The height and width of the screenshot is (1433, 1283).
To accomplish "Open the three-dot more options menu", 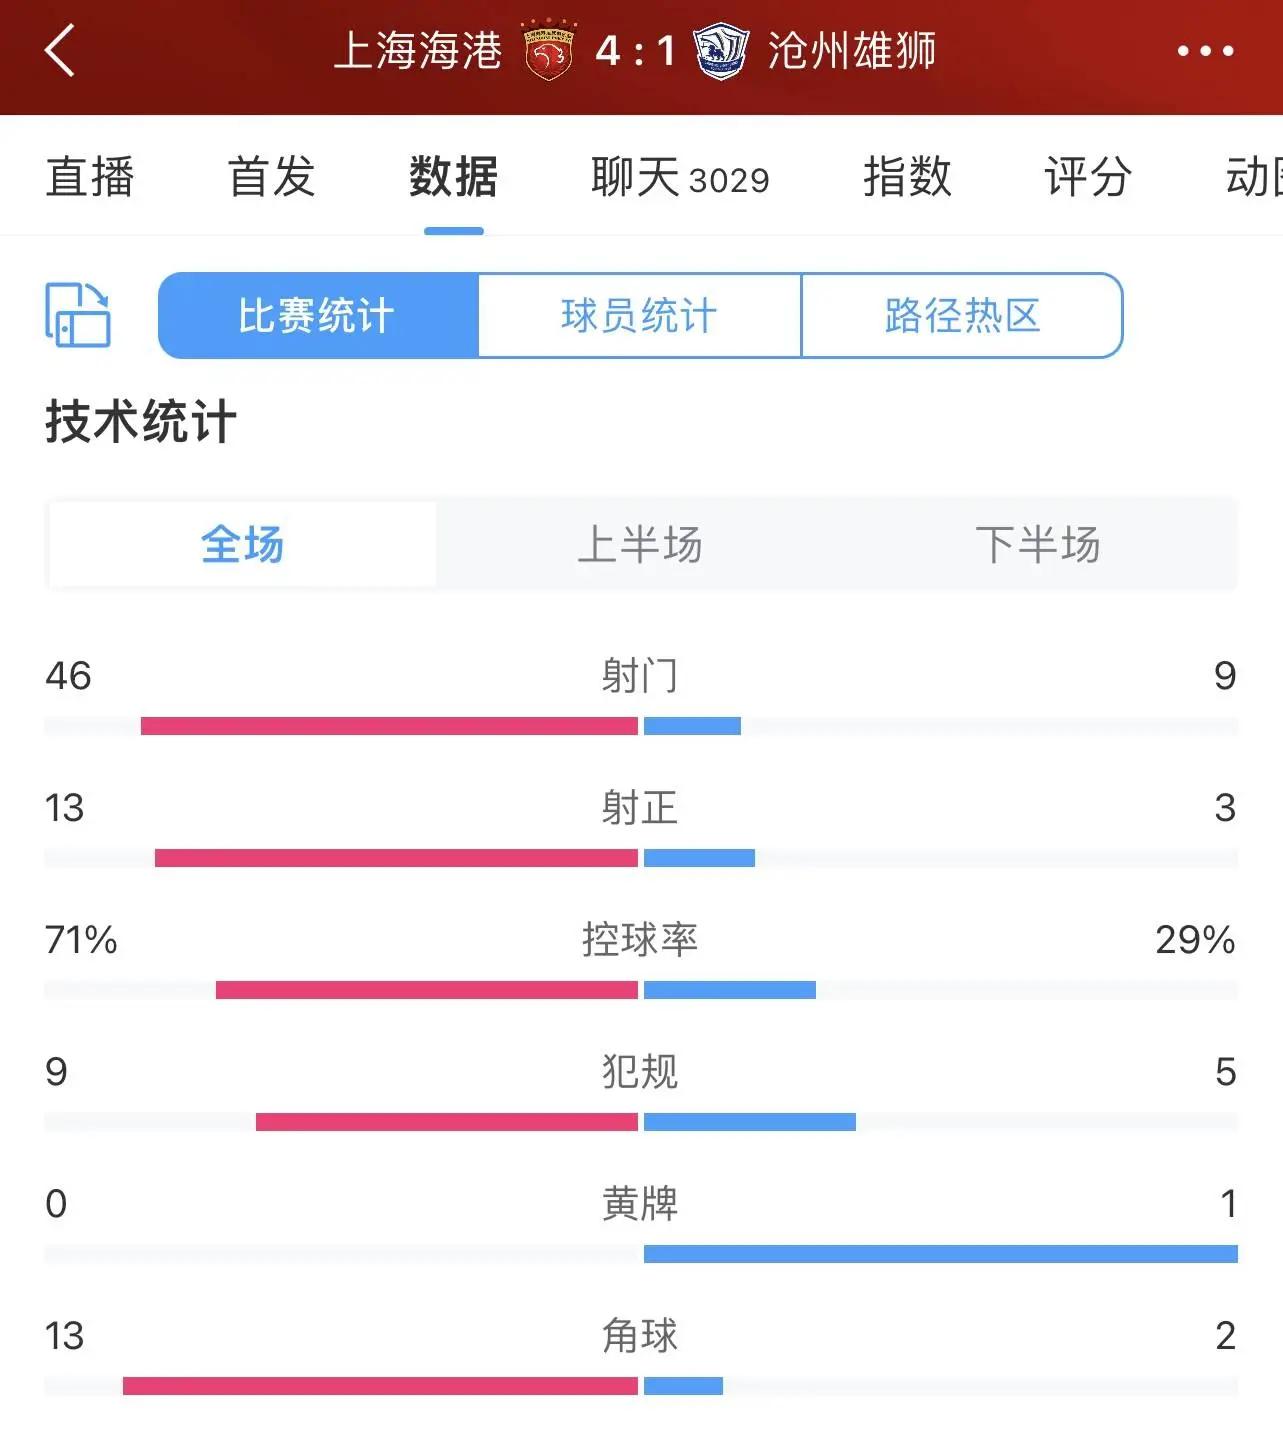I will click(1205, 50).
